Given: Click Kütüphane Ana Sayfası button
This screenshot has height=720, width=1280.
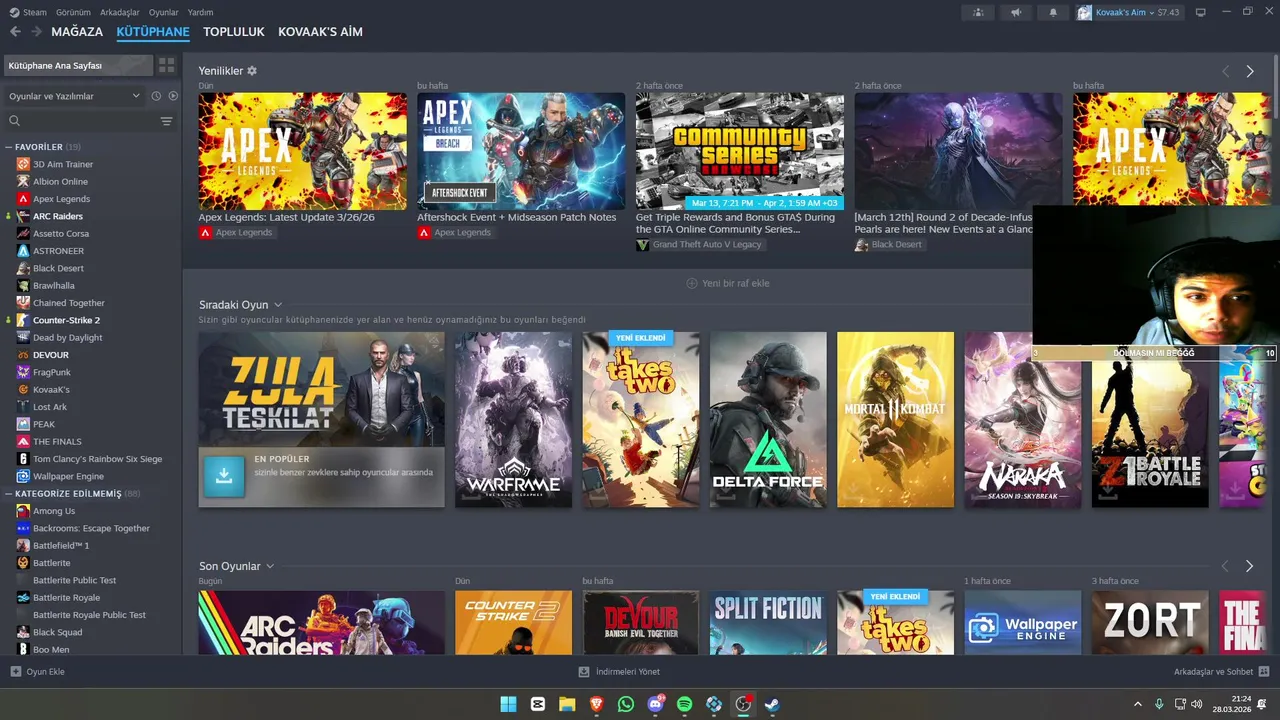Looking at the screenshot, I should [77, 65].
